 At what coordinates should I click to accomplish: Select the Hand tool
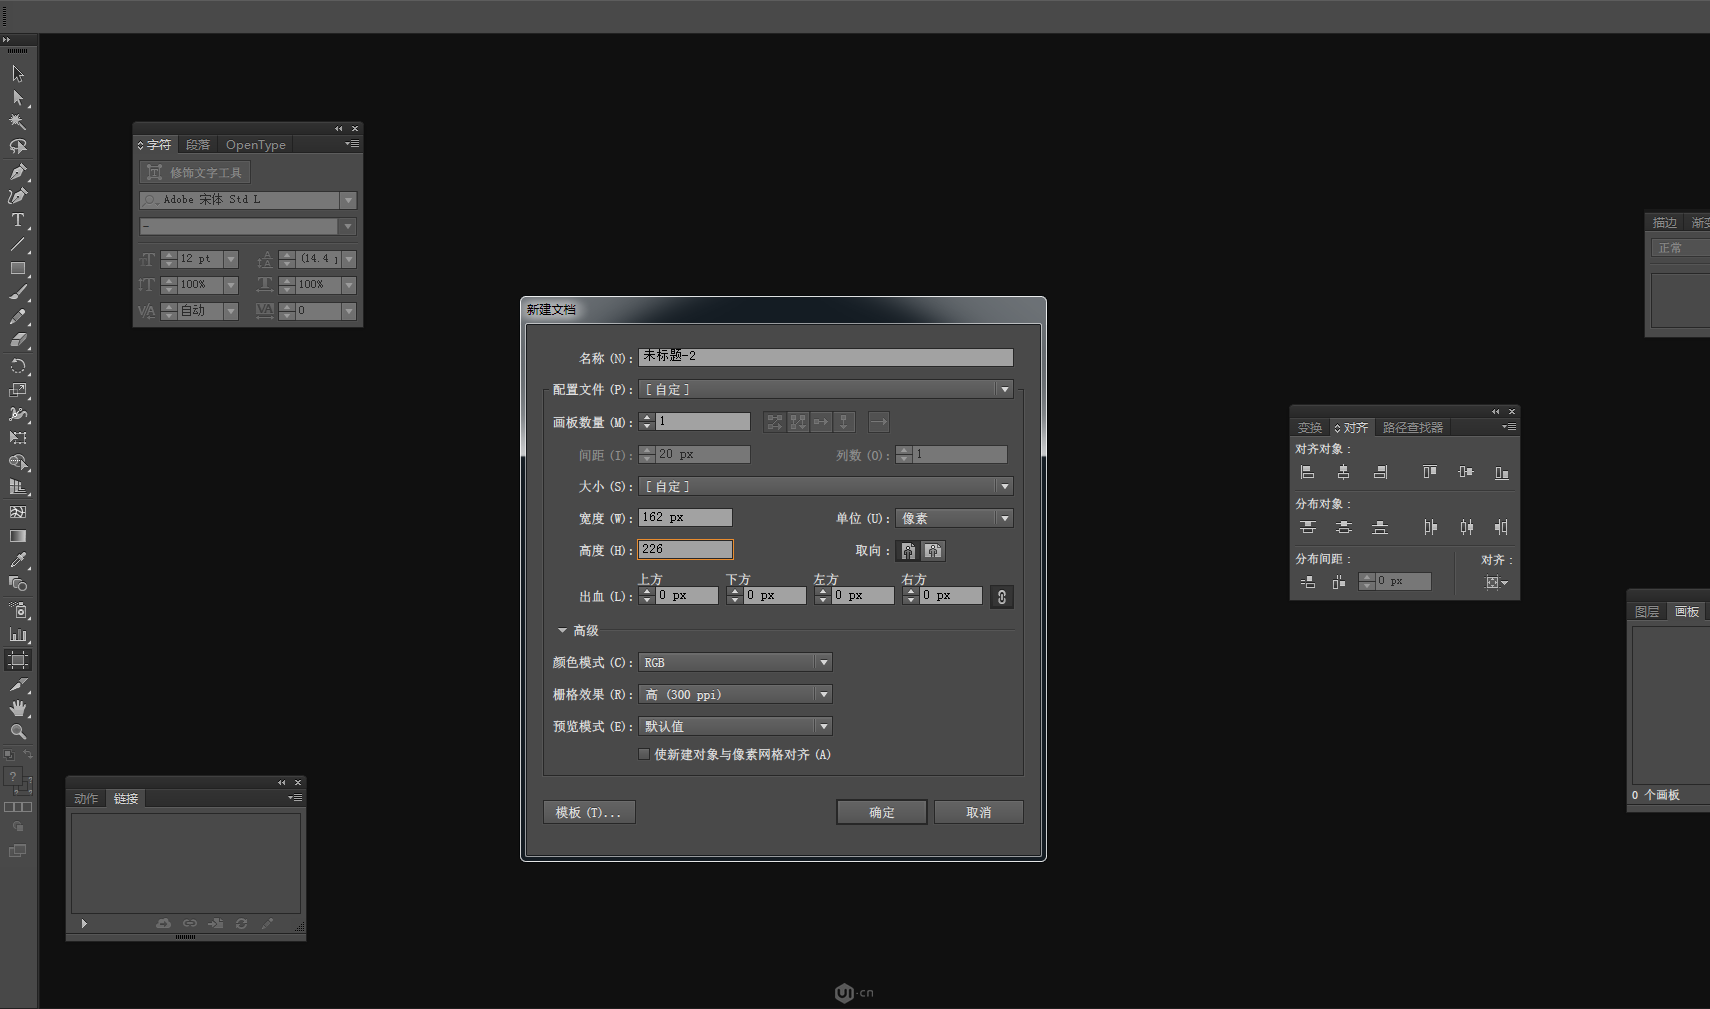[x=17, y=708]
